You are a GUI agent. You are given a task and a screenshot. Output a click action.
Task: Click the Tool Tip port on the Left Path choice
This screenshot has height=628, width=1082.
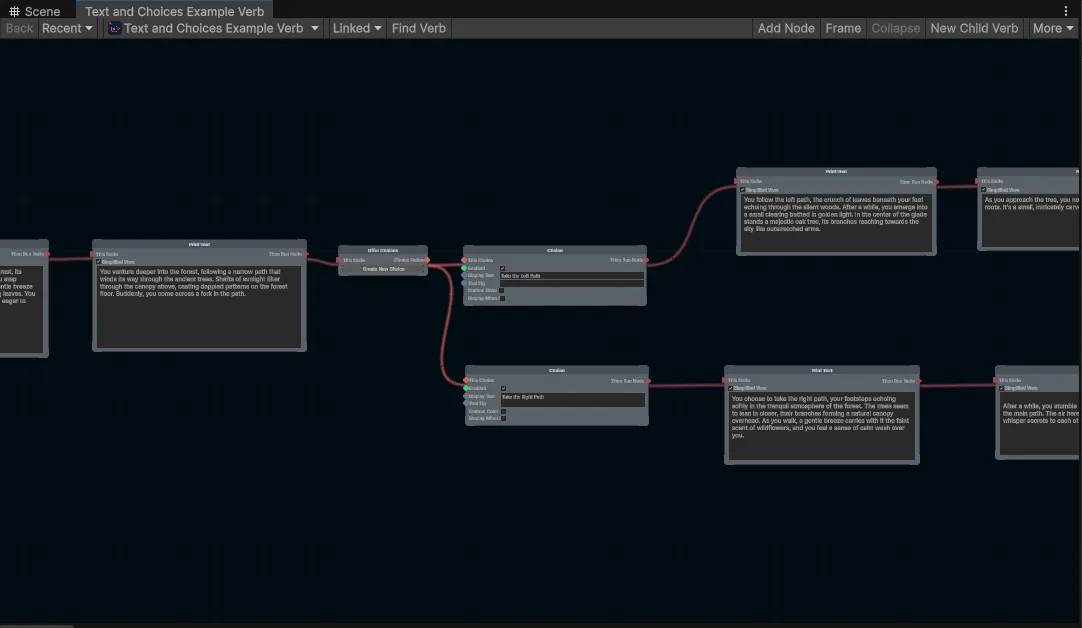pyautogui.click(x=464, y=283)
